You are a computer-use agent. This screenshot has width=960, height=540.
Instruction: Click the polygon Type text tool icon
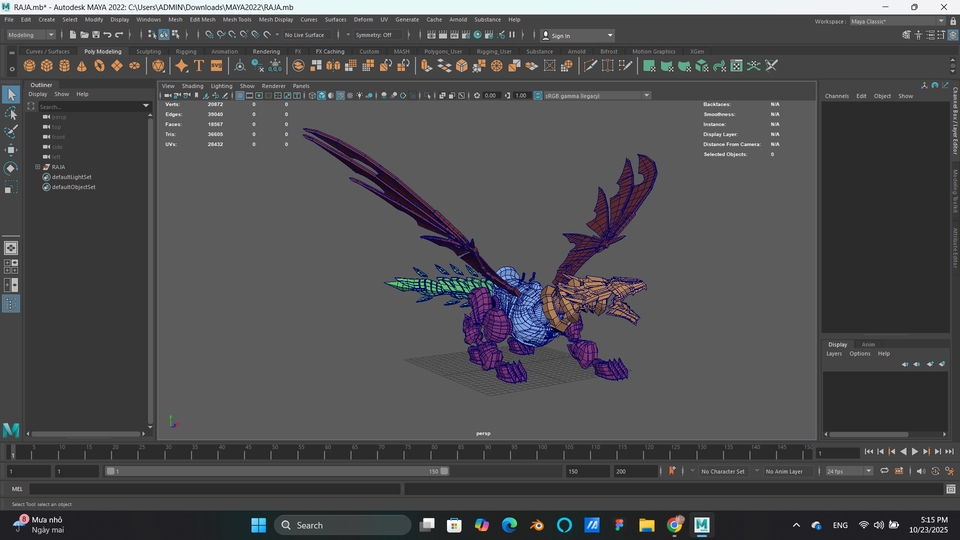(x=198, y=66)
